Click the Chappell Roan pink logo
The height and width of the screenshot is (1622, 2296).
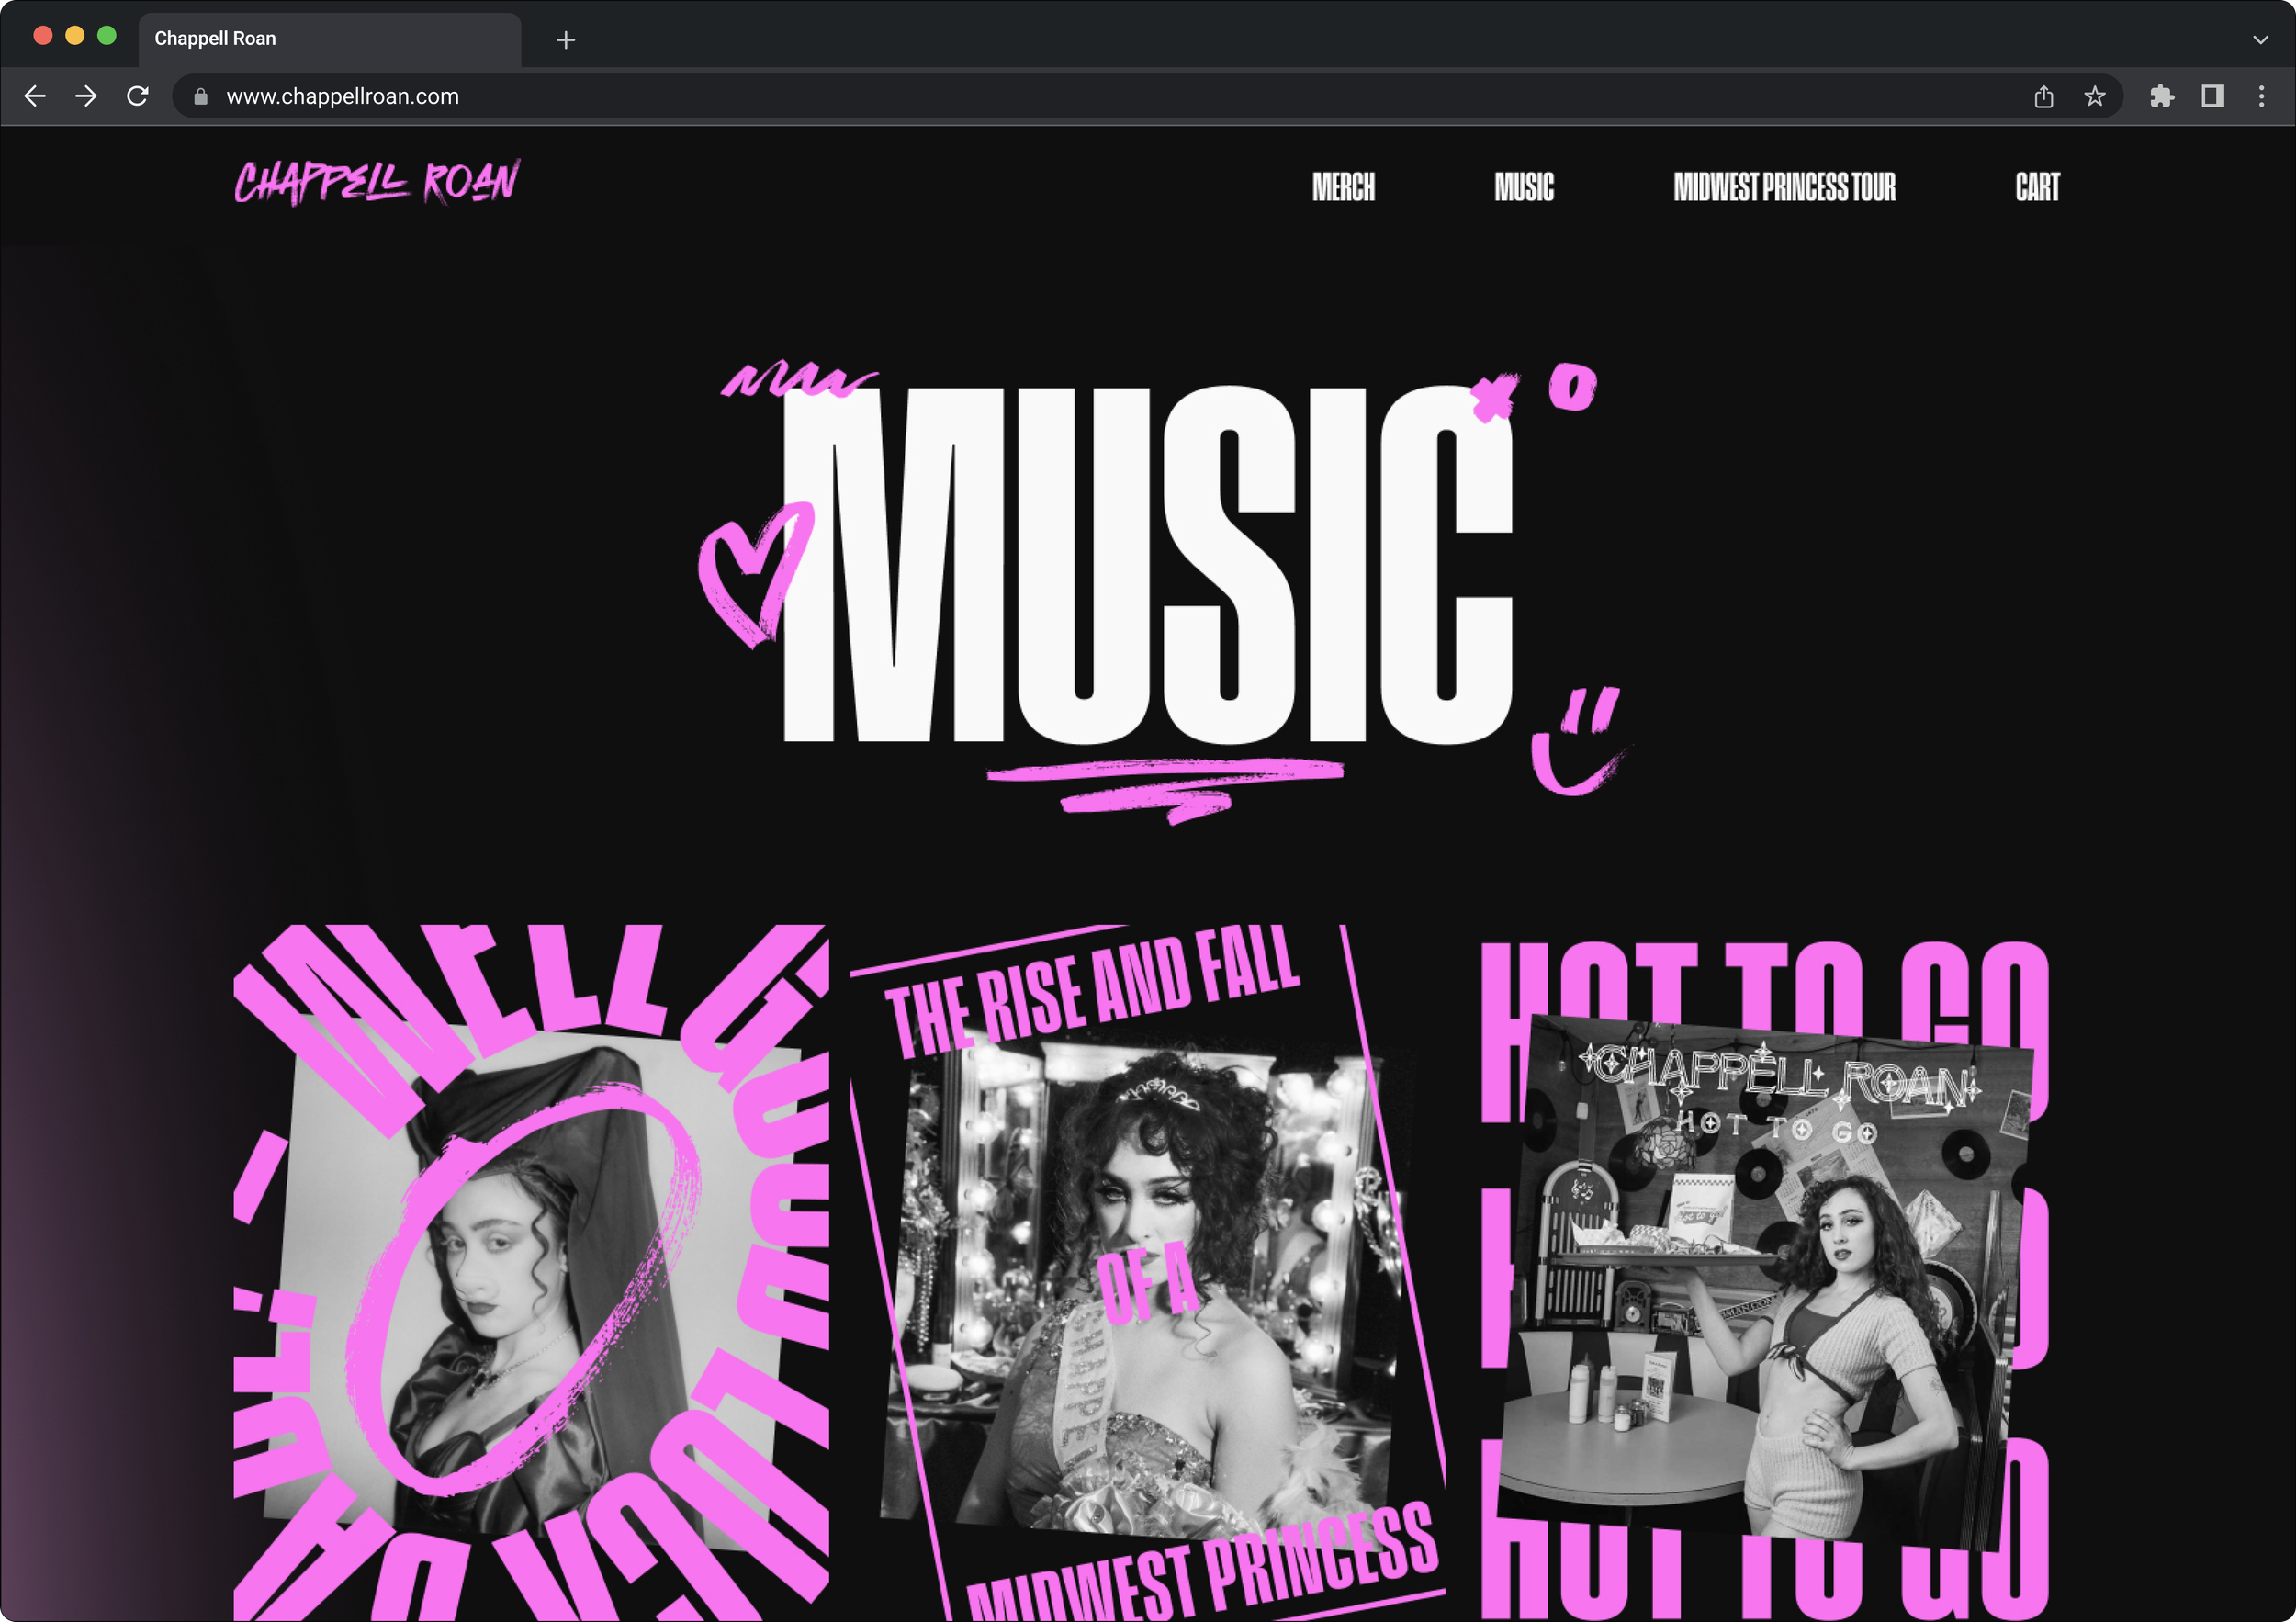pos(377,182)
